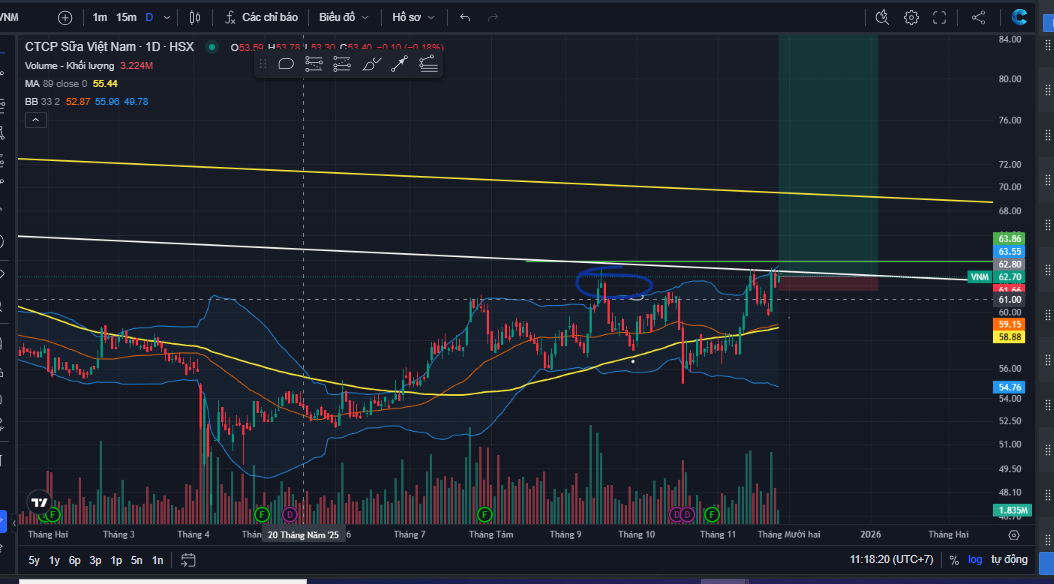Open the candlestick chart style icon

click(194, 17)
